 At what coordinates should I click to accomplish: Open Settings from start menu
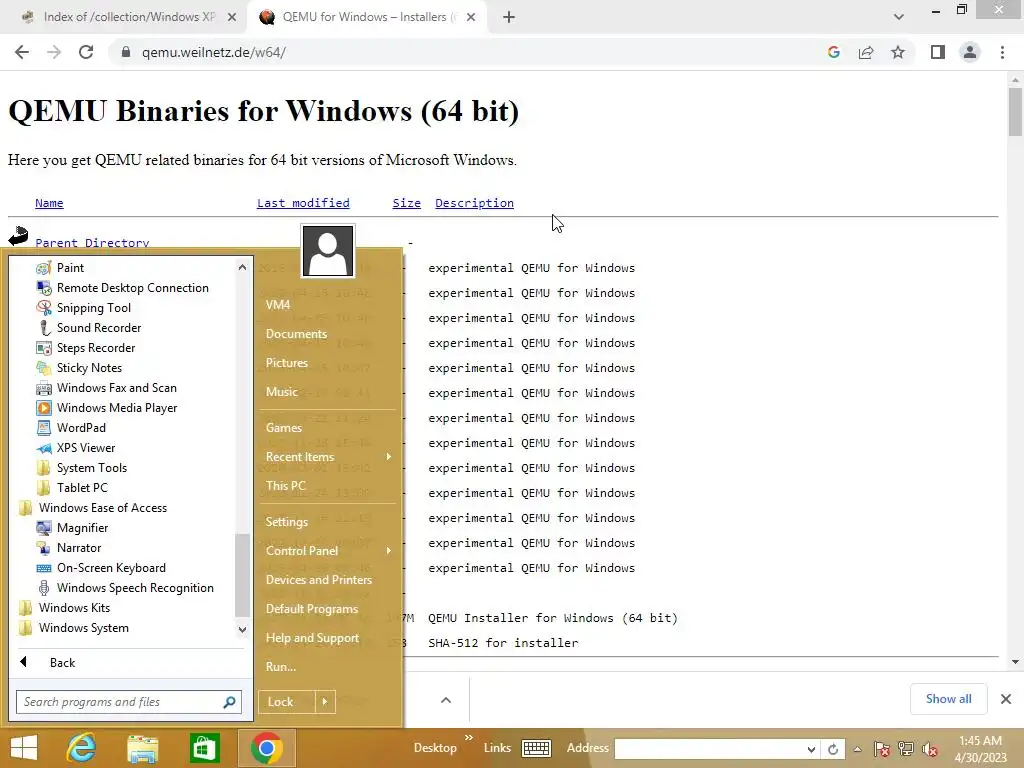click(x=286, y=522)
